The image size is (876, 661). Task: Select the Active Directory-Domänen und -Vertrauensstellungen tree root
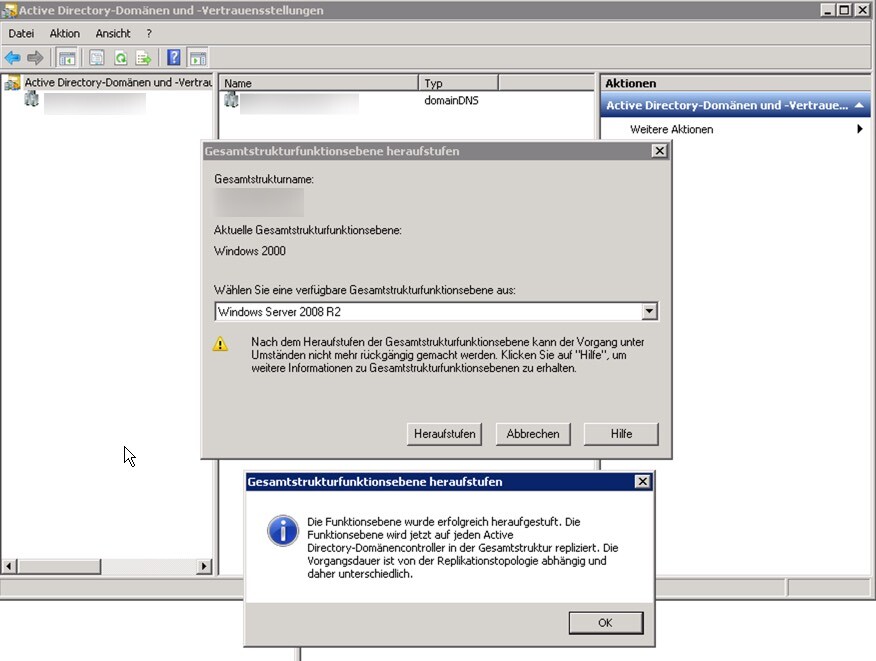pos(118,83)
